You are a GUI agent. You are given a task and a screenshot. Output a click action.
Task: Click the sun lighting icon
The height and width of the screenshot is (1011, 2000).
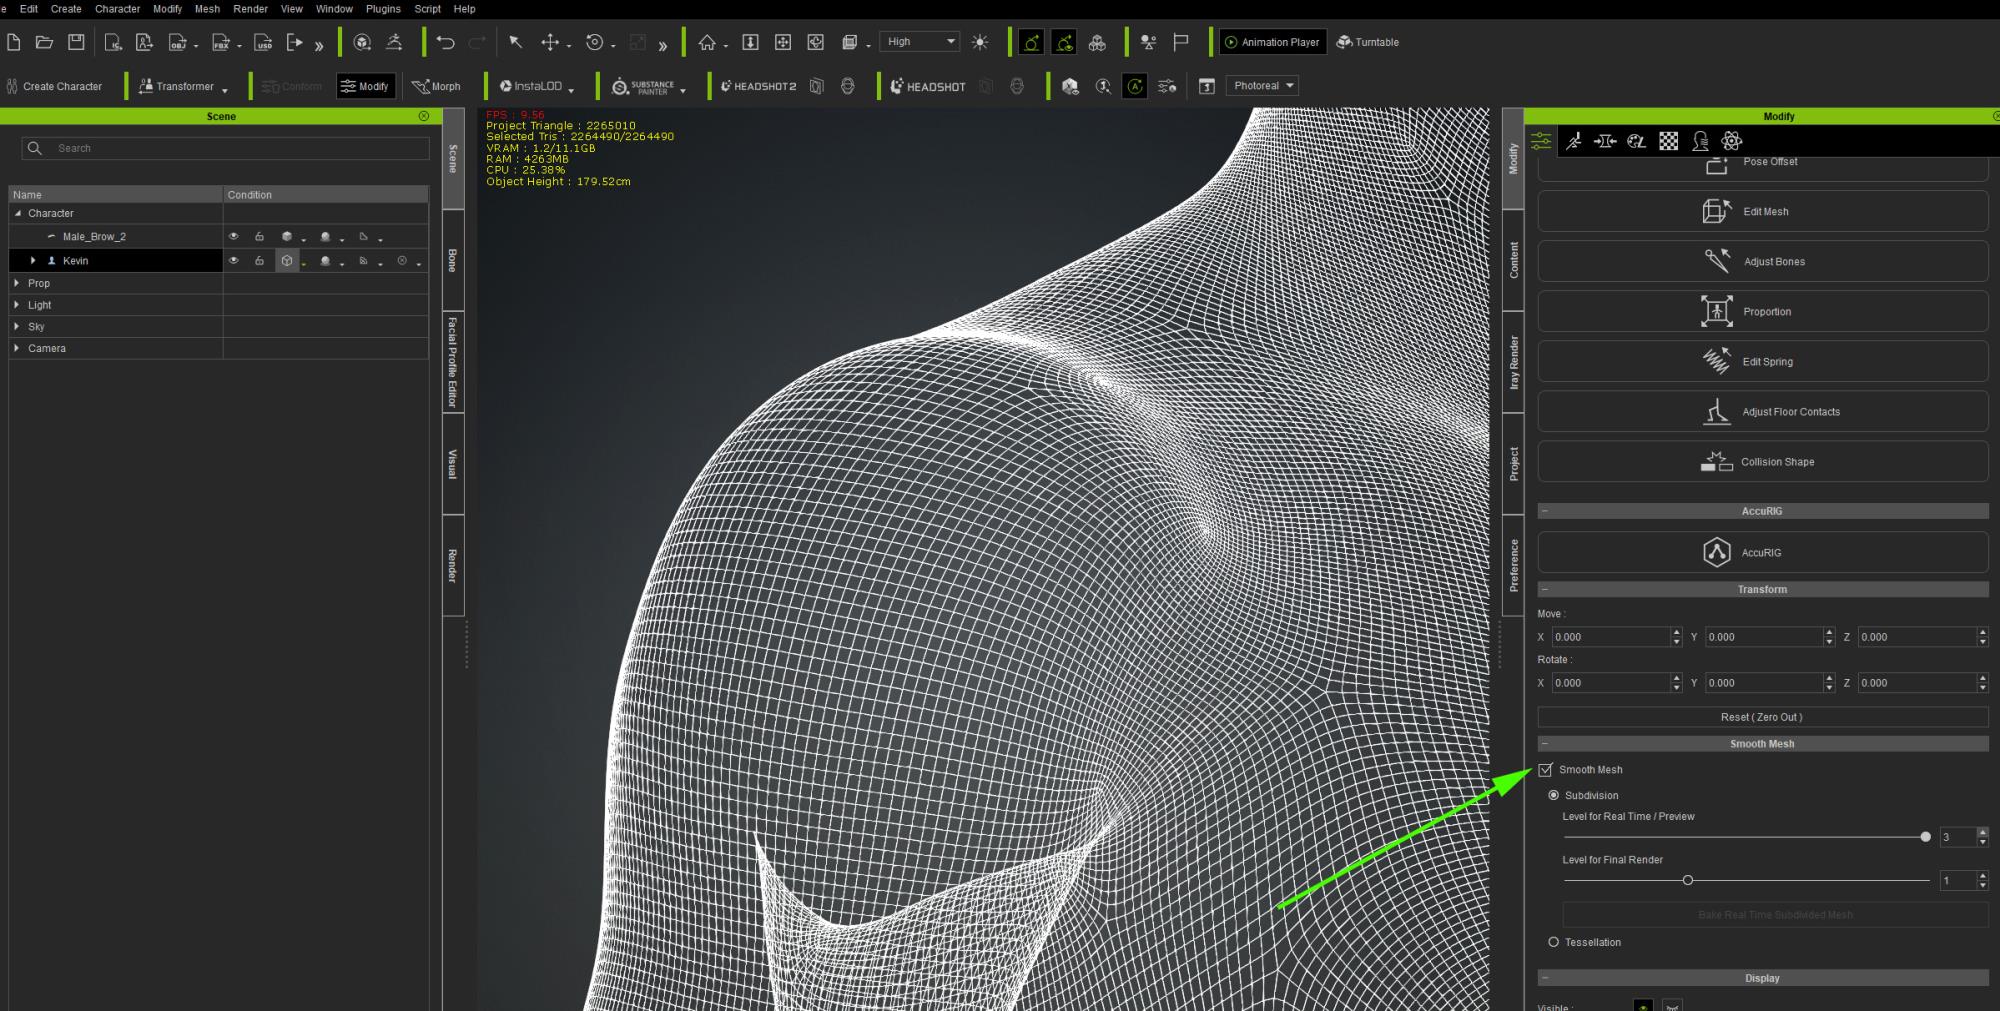point(980,42)
